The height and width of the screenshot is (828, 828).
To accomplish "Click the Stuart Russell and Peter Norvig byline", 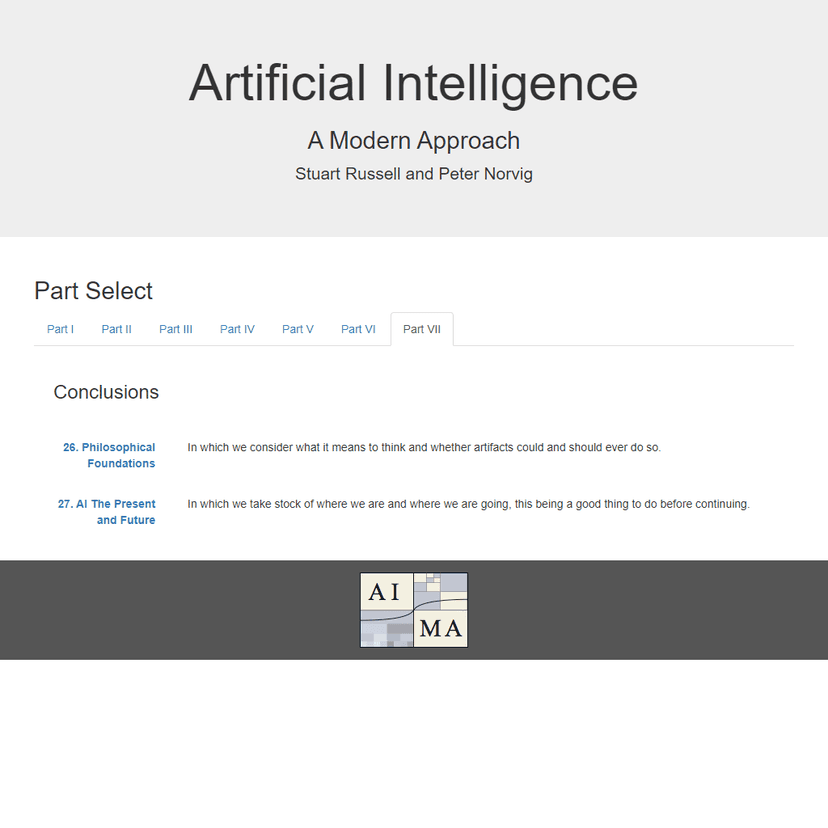I will pos(413,173).
